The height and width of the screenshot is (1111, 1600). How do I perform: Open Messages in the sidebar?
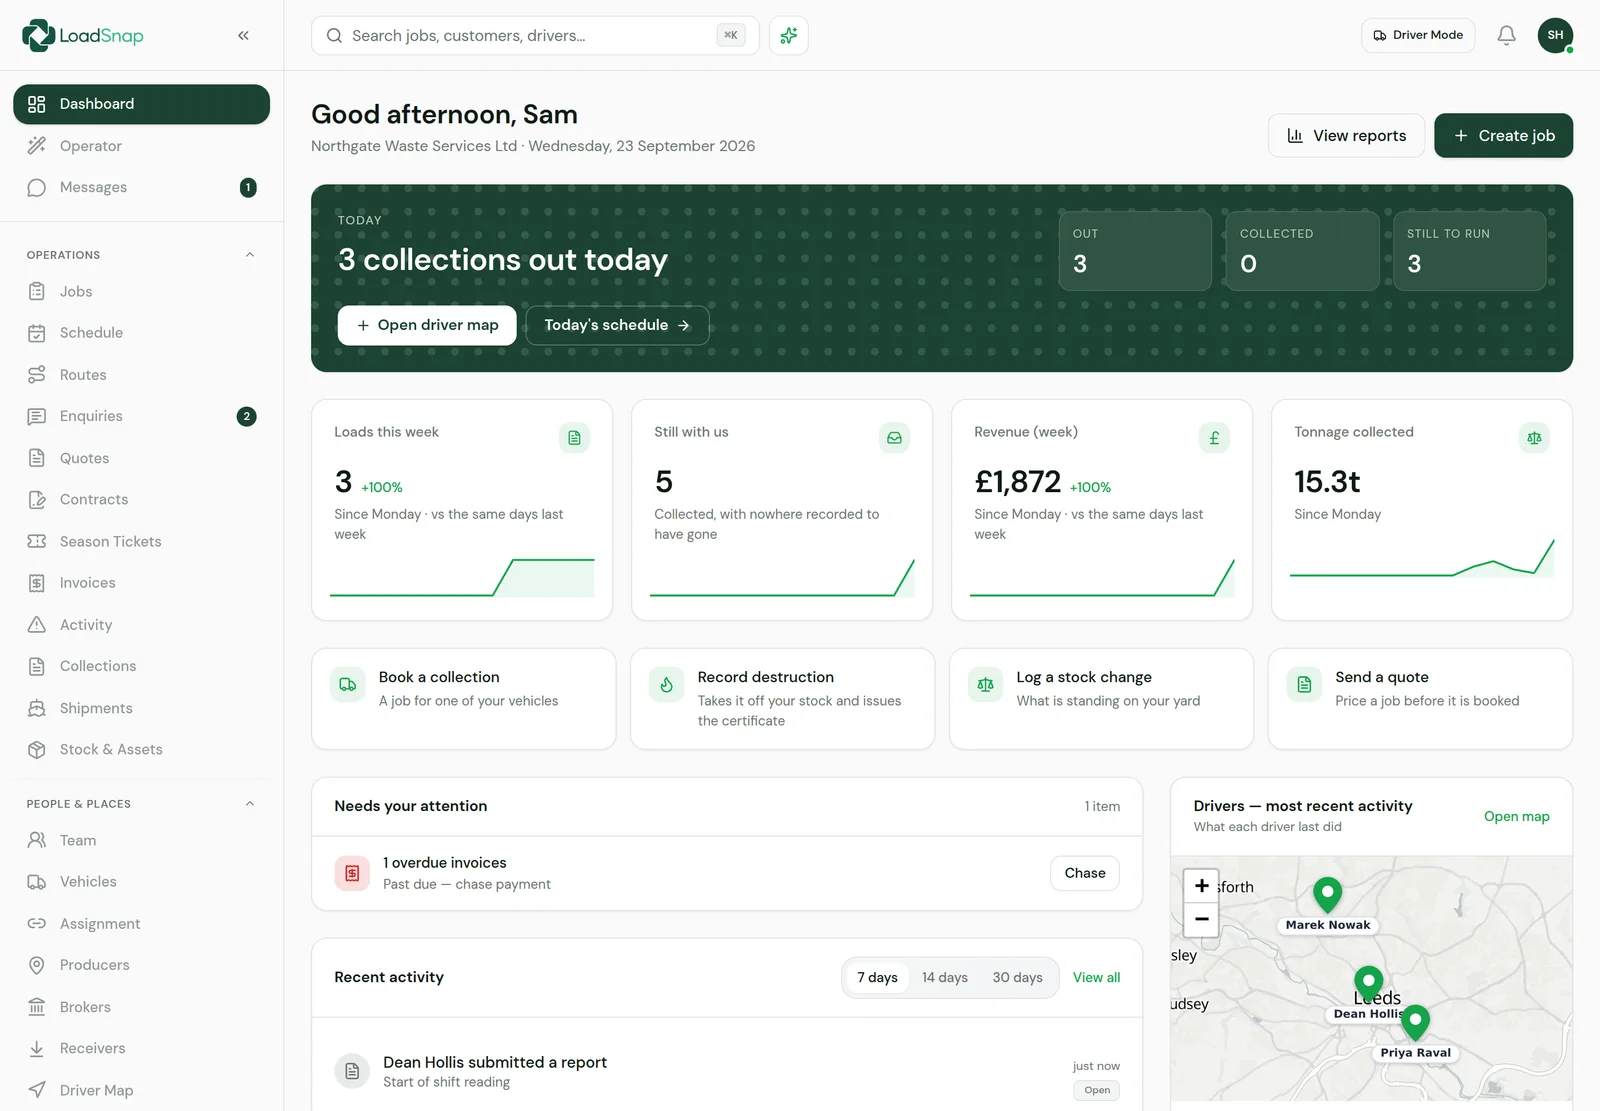click(141, 187)
